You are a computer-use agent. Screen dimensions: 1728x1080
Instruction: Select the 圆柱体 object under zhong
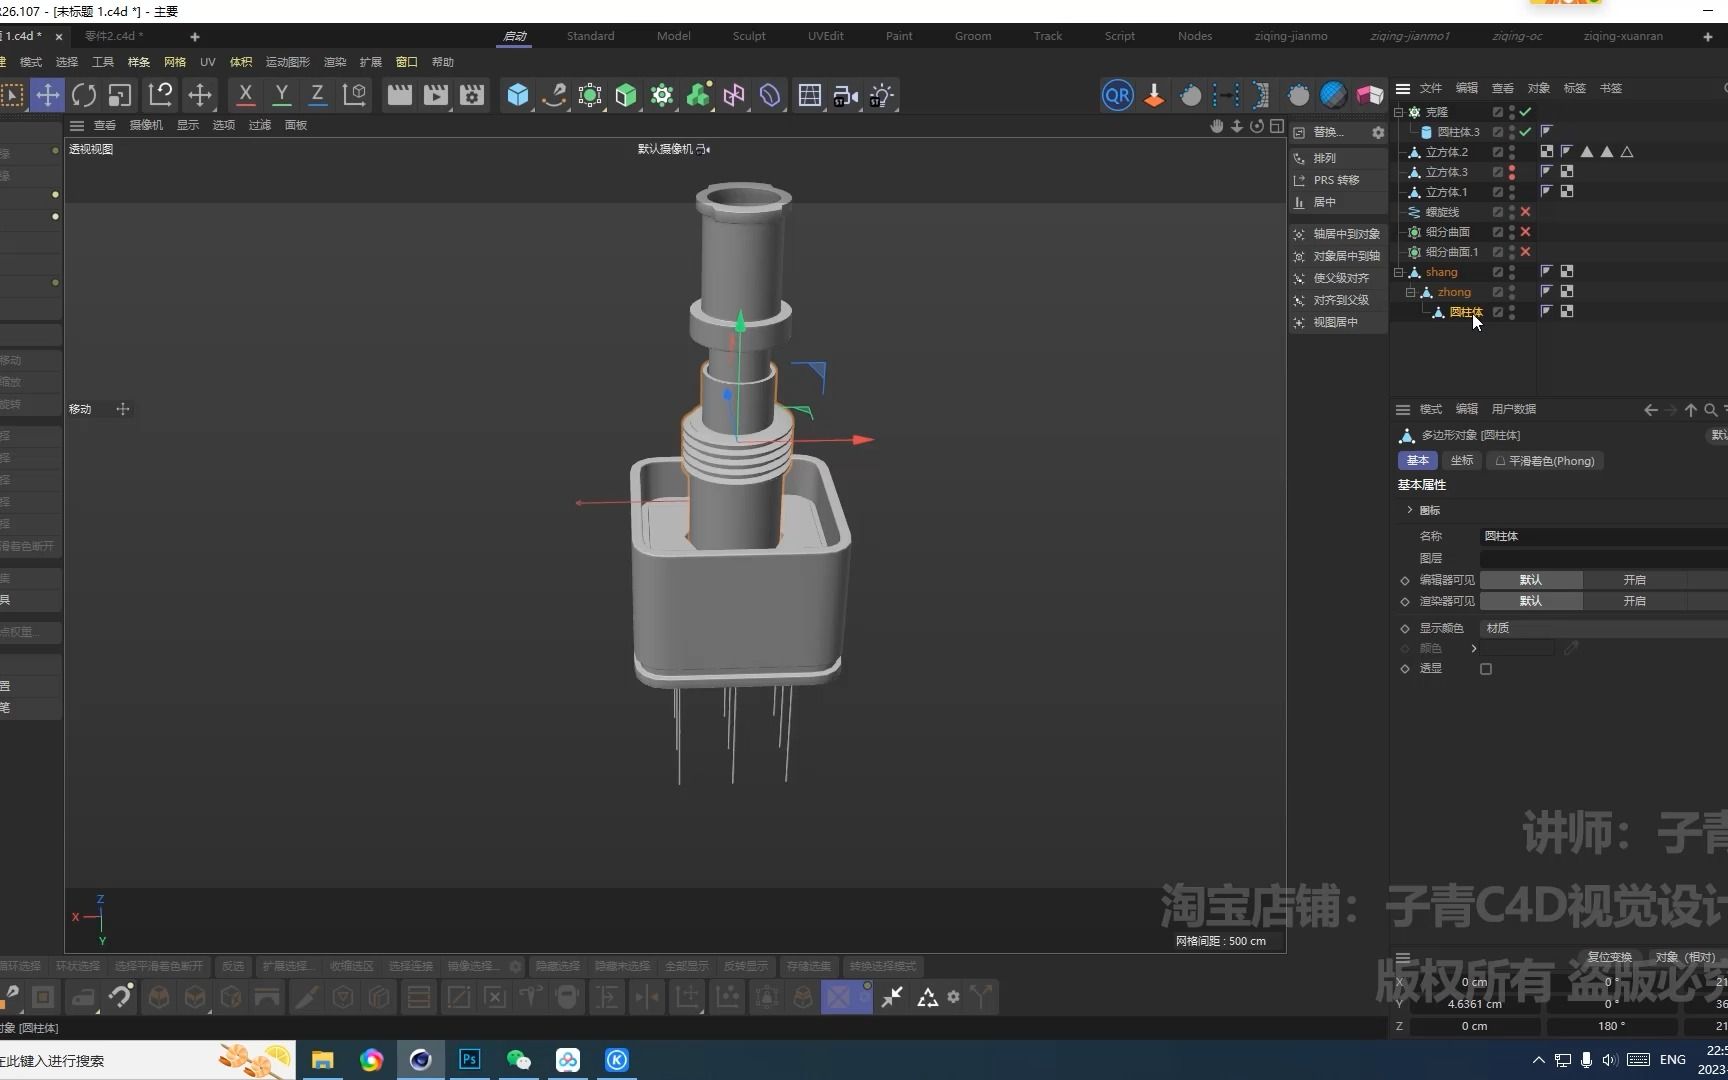tap(1466, 312)
